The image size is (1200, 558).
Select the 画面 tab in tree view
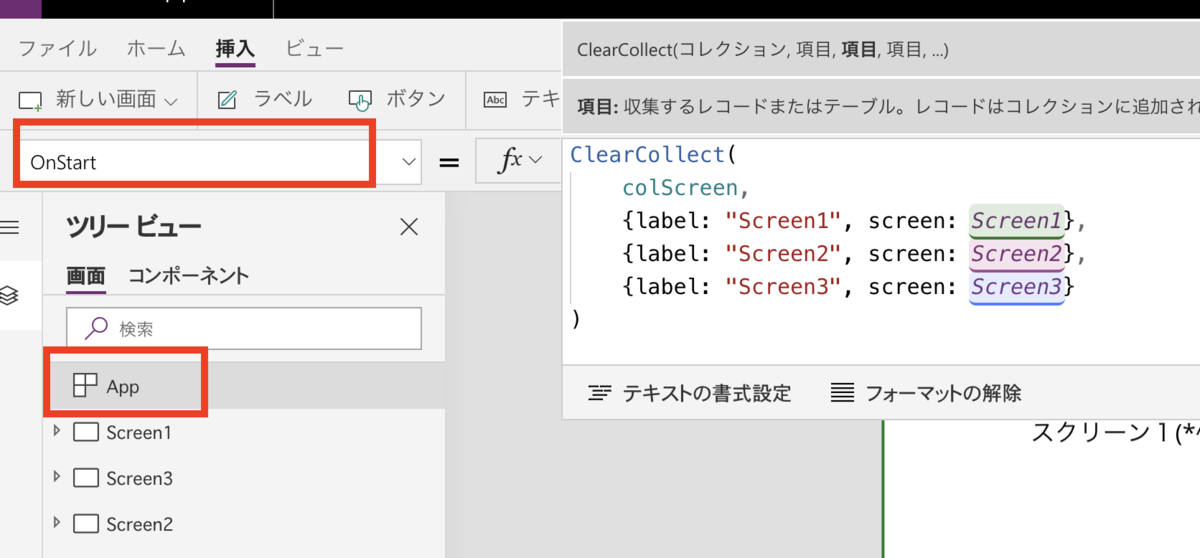(86, 276)
